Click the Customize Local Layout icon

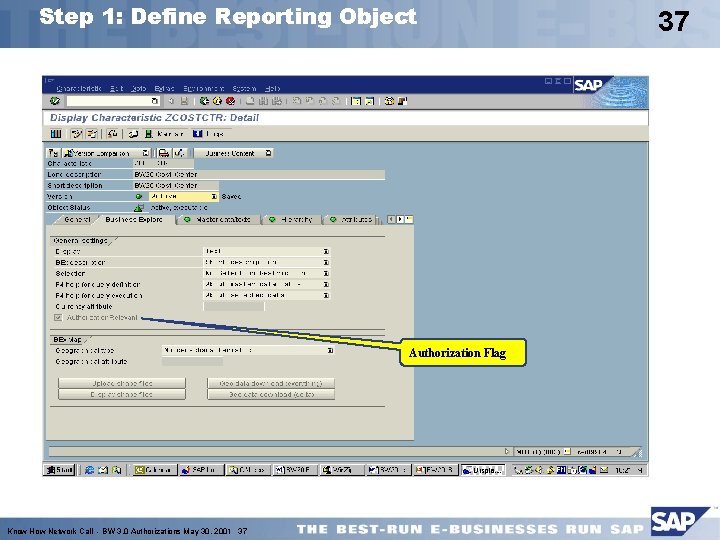[403, 101]
